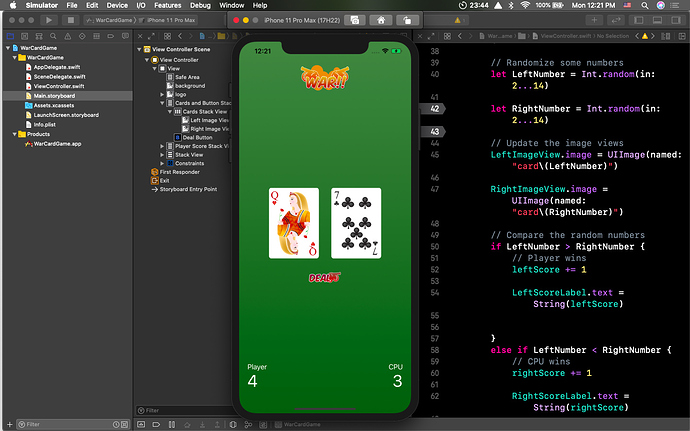Open the Device menu
This screenshot has height=431, width=690.
click(117, 5)
